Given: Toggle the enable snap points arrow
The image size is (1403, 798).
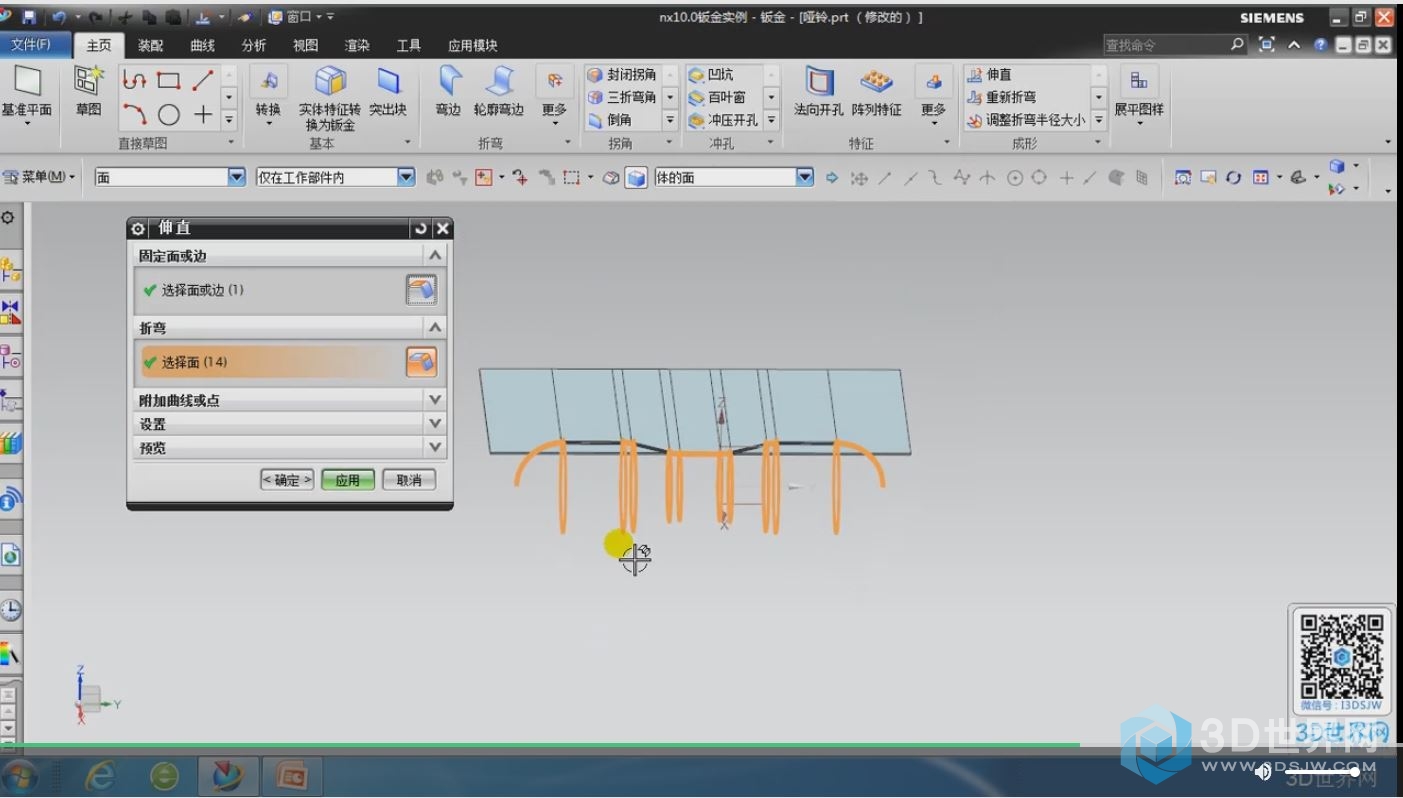Looking at the screenshot, I should pos(832,177).
